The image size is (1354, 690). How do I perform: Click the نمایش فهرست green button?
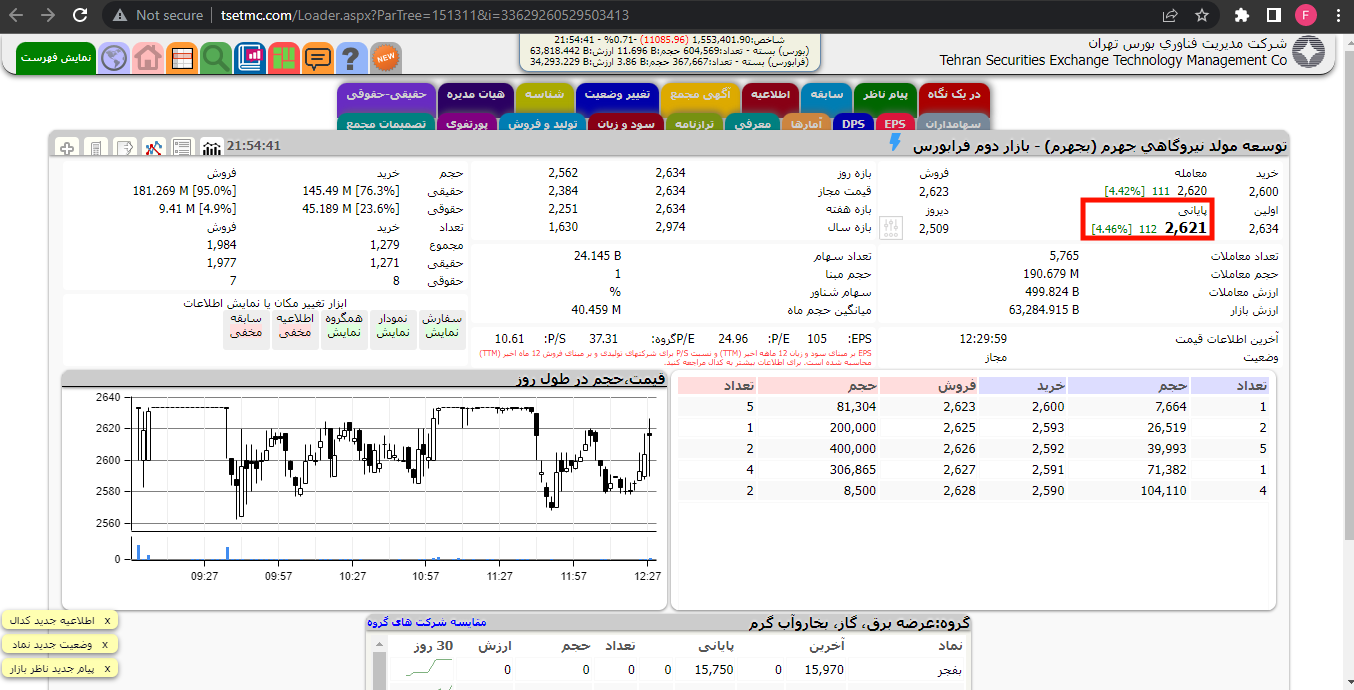pos(55,57)
